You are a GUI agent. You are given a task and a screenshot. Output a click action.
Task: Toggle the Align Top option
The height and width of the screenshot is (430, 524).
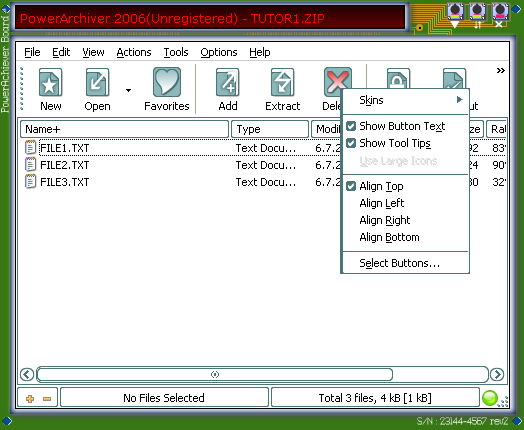point(406,186)
